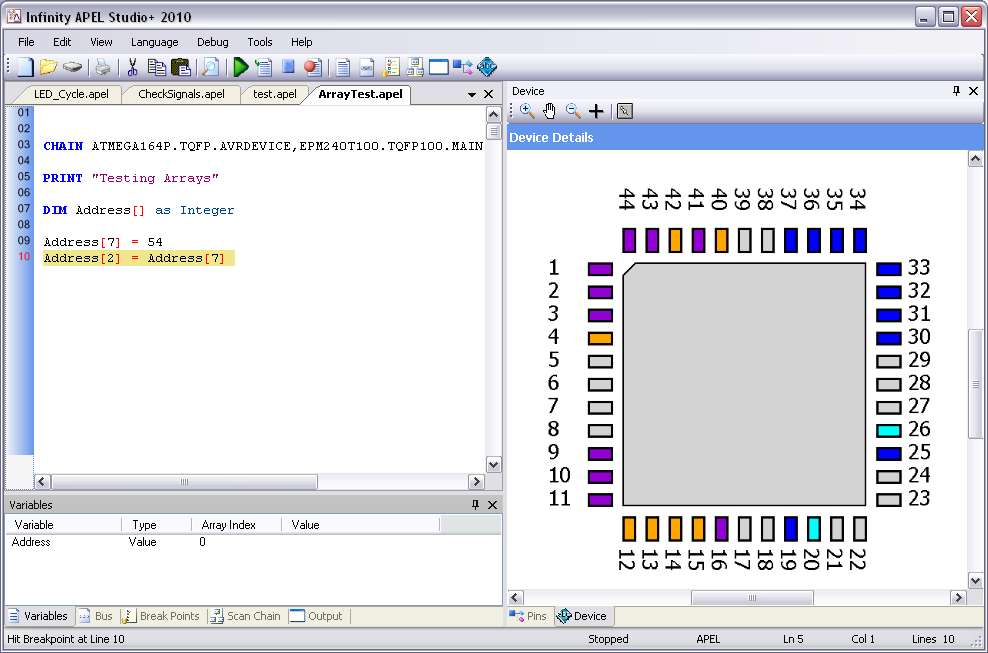Select the hand pan tool in Device panel
Image resolution: width=988 pixels, height=653 pixels.
[x=550, y=111]
